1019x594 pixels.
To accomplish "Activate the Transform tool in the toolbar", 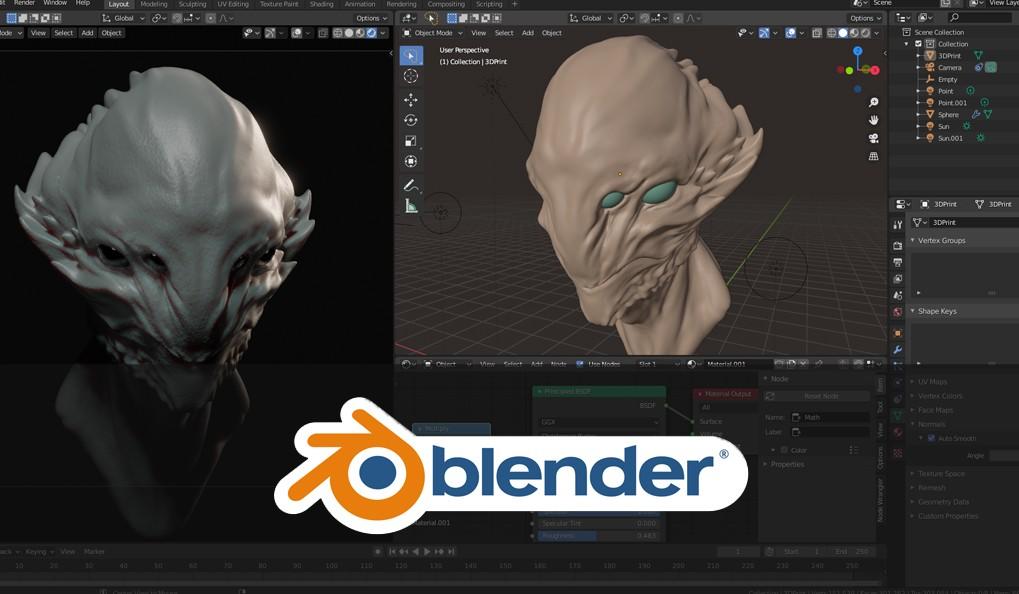I will [411, 161].
